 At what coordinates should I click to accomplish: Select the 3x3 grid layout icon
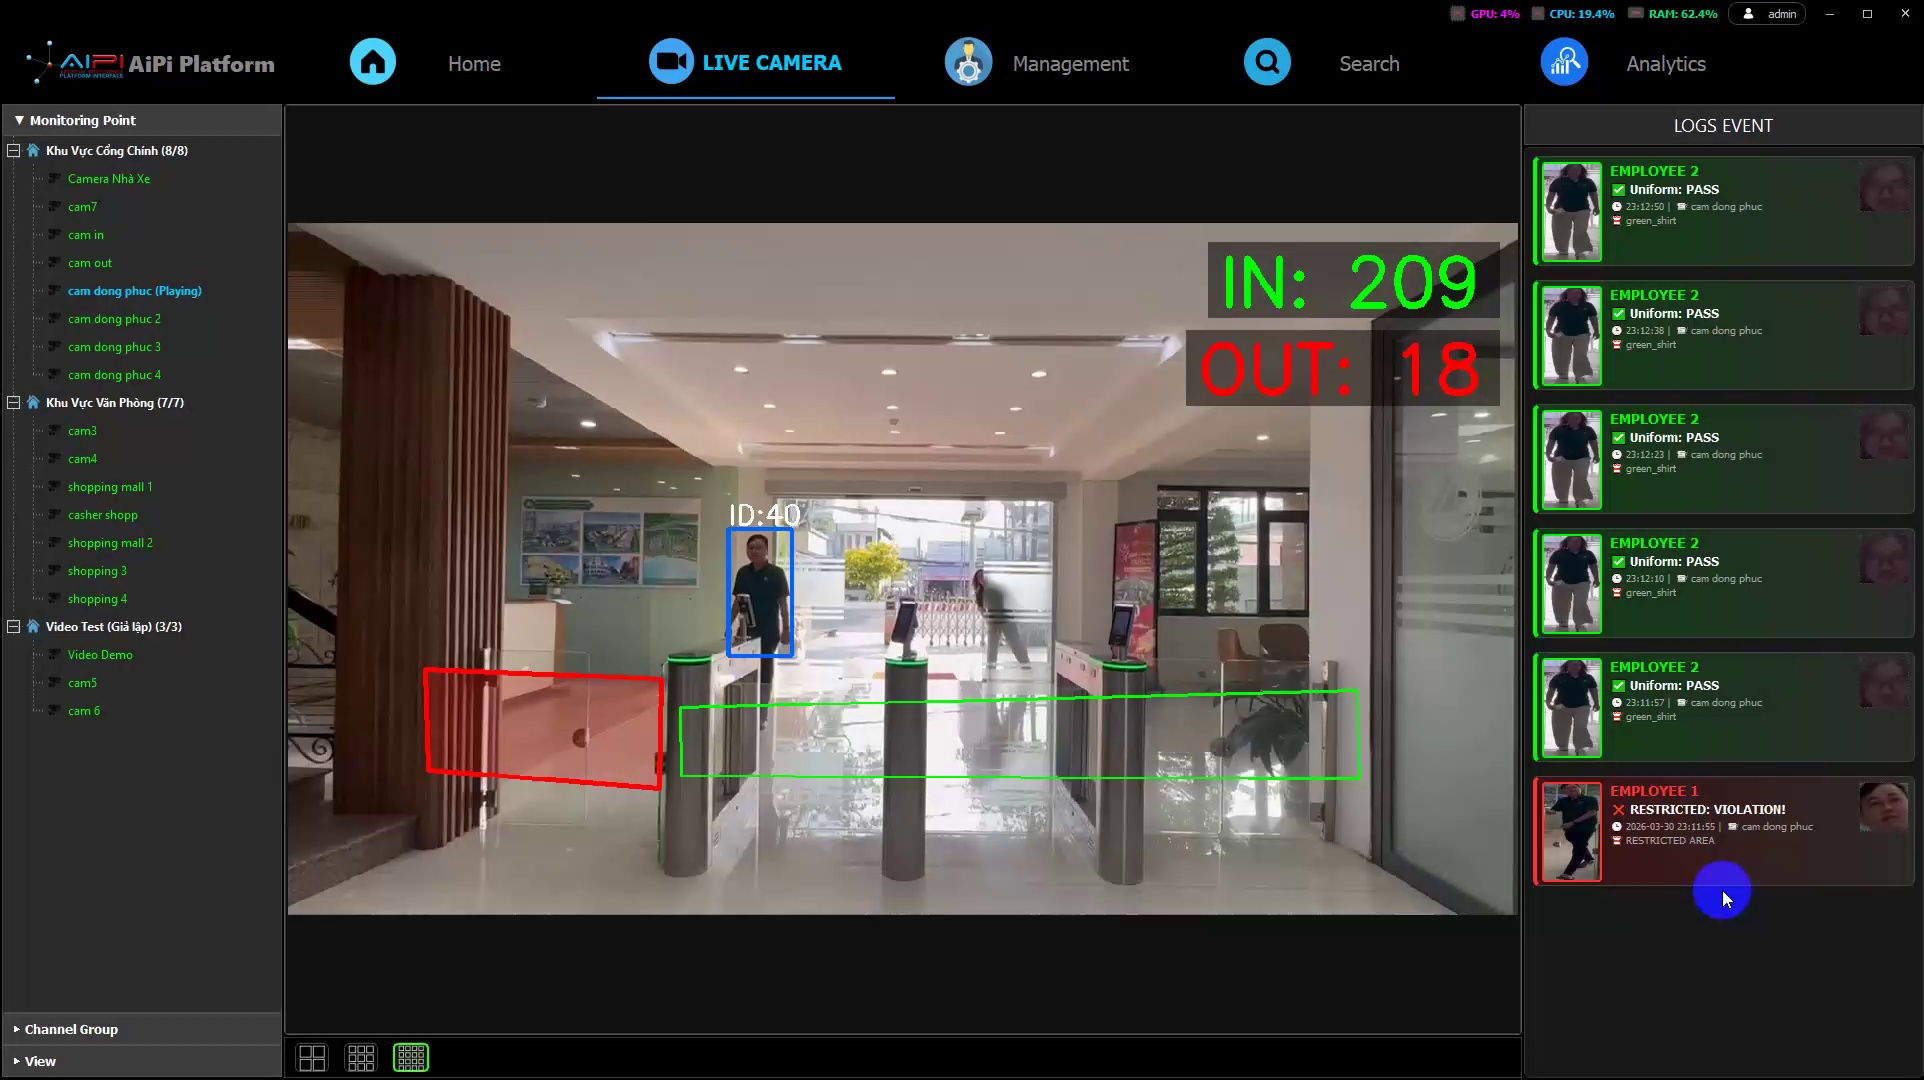click(361, 1057)
